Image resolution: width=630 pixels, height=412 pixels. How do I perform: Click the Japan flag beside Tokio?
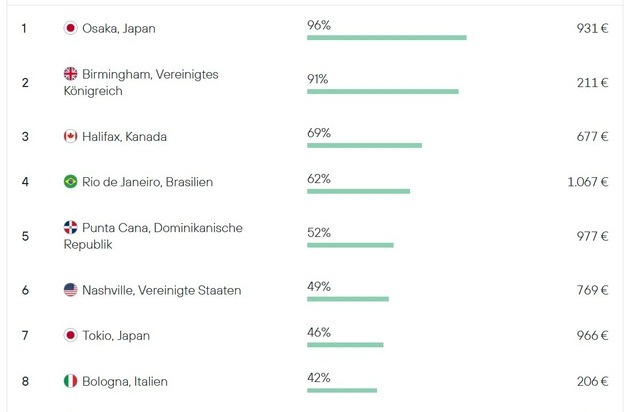pyautogui.click(x=70, y=335)
